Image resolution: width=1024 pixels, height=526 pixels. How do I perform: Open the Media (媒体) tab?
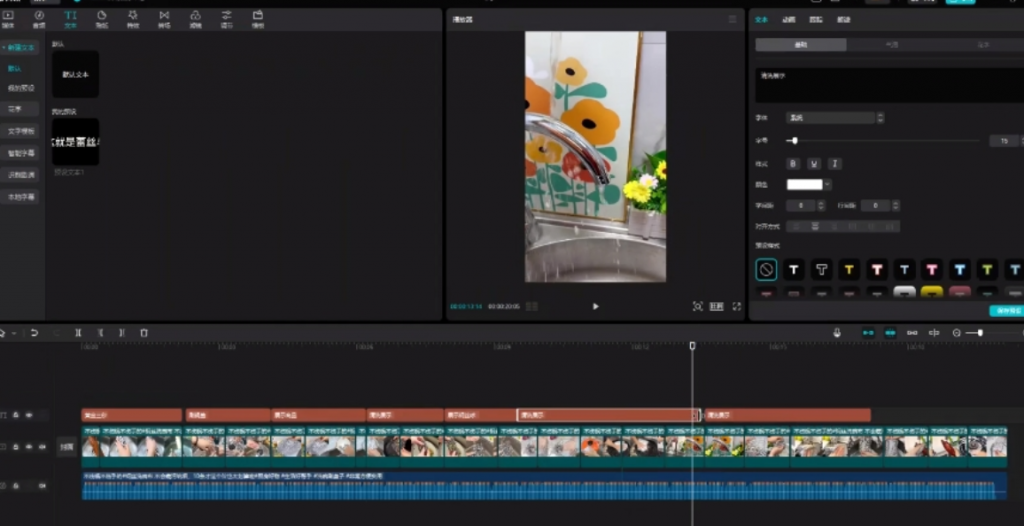pos(8,19)
